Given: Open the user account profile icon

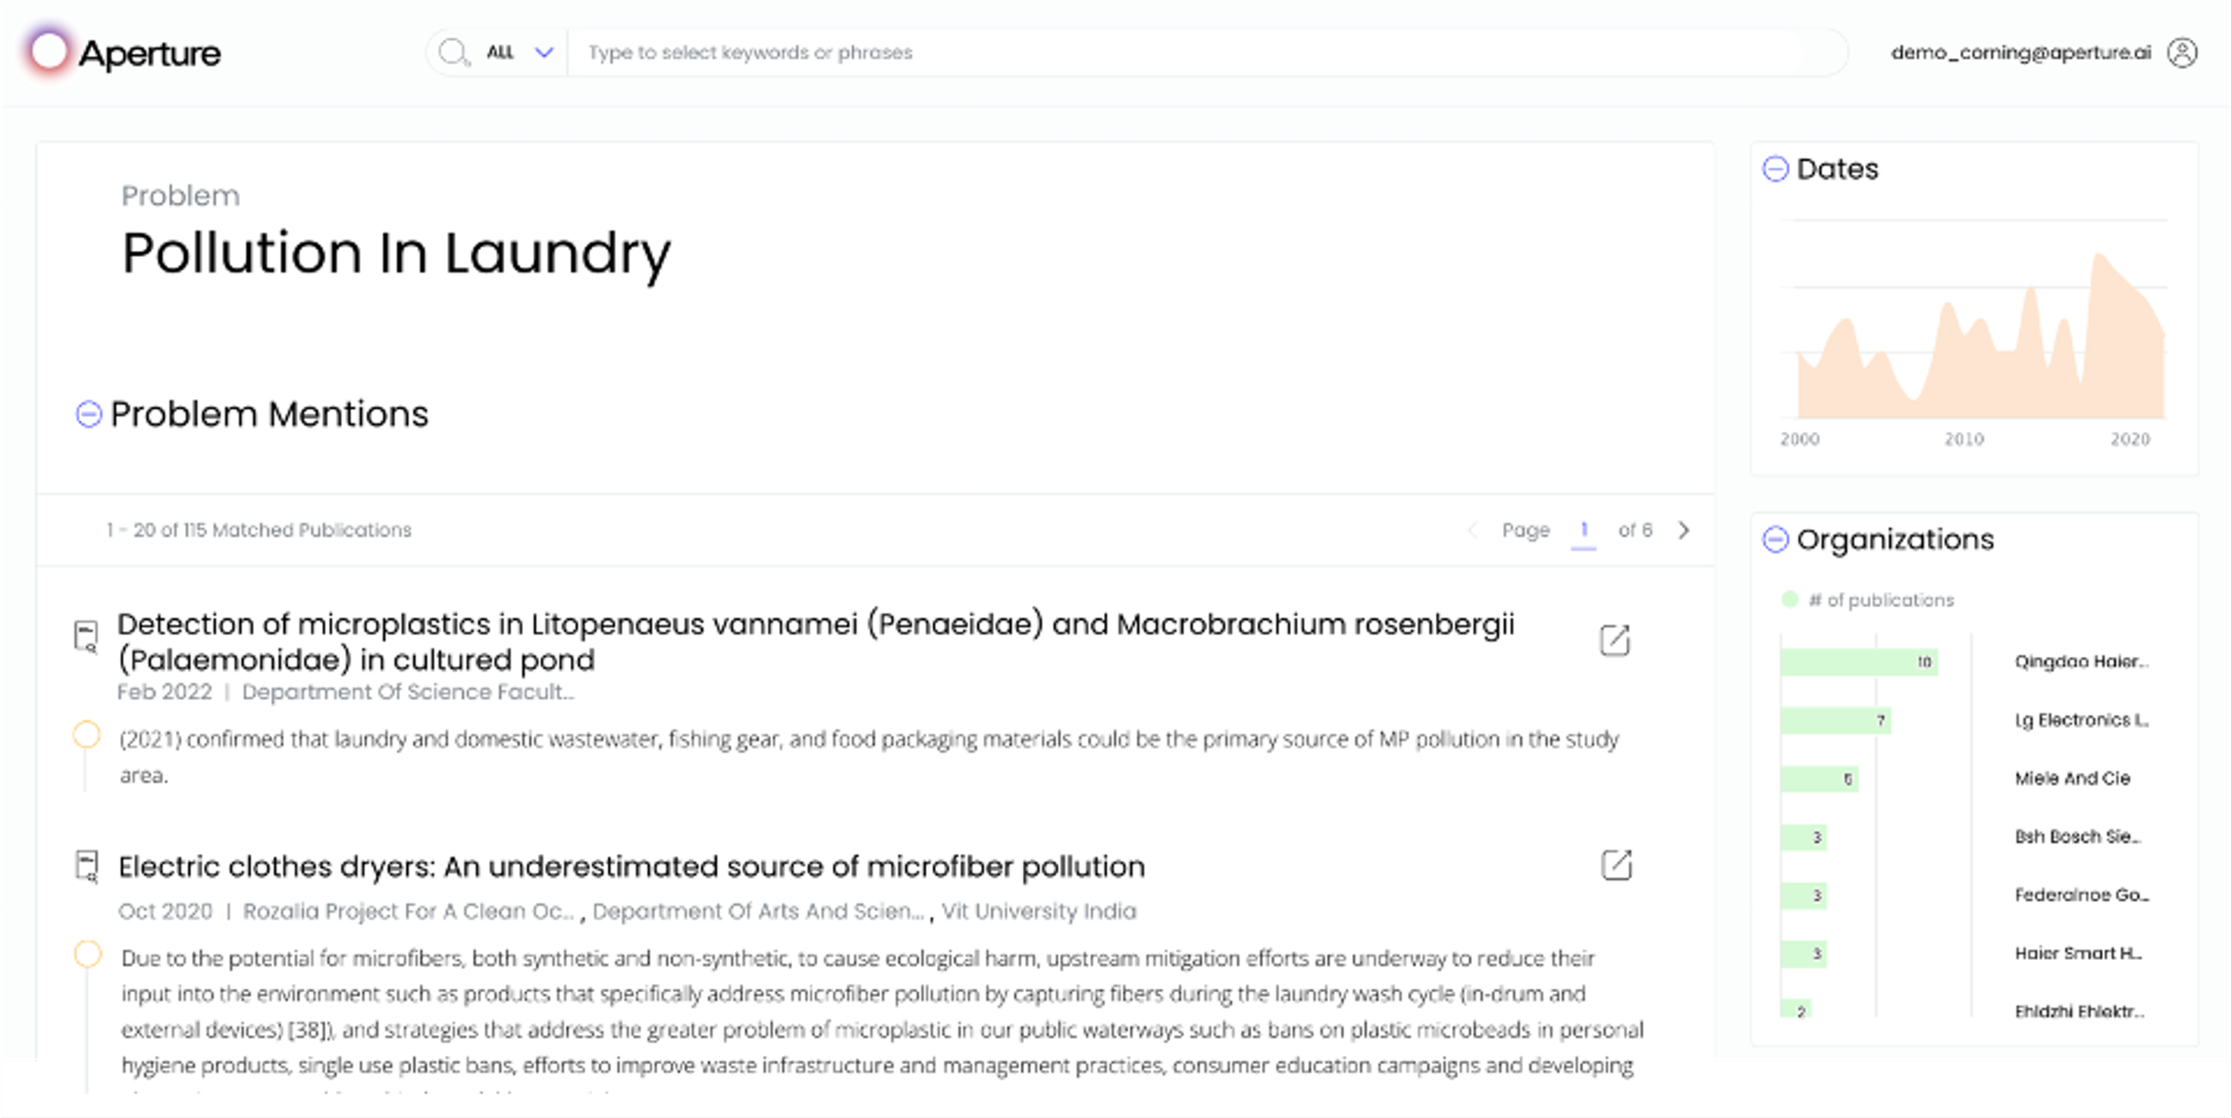Looking at the screenshot, I should coord(2182,53).
